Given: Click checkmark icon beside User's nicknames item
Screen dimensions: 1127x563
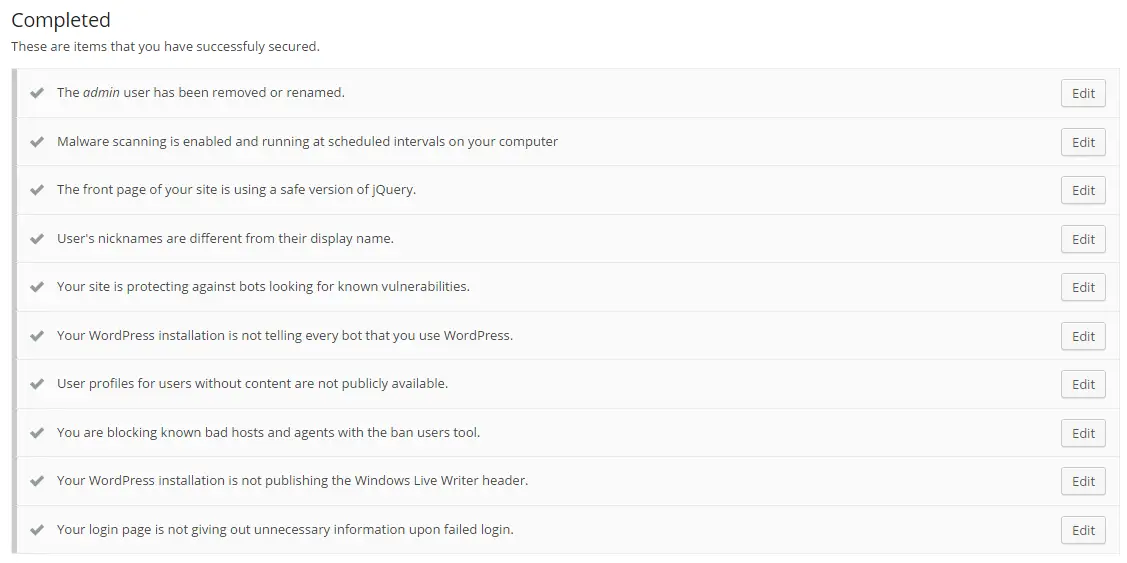Looking at the screenshot, I should click(x=37, y=239).
